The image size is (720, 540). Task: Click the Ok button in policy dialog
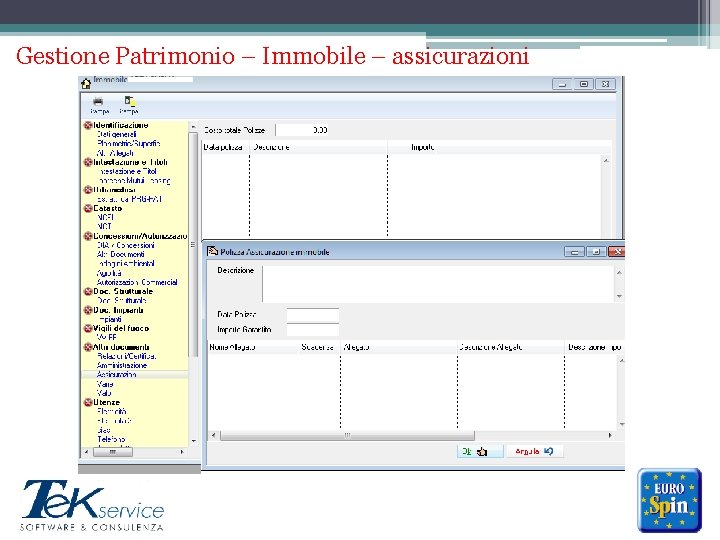(x=480, y=451)
